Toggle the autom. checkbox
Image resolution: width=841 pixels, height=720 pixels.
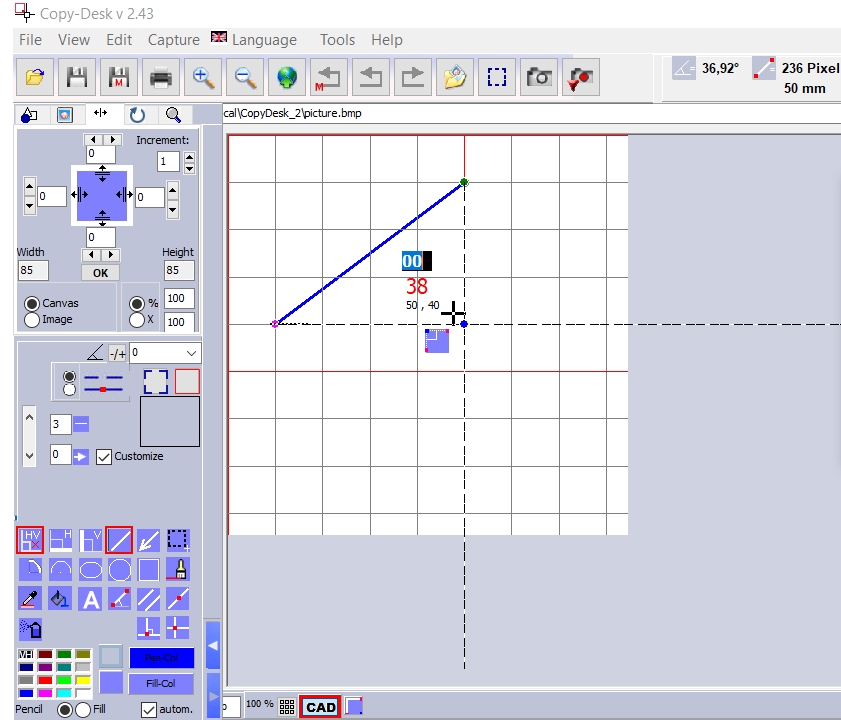coord(149,710)
